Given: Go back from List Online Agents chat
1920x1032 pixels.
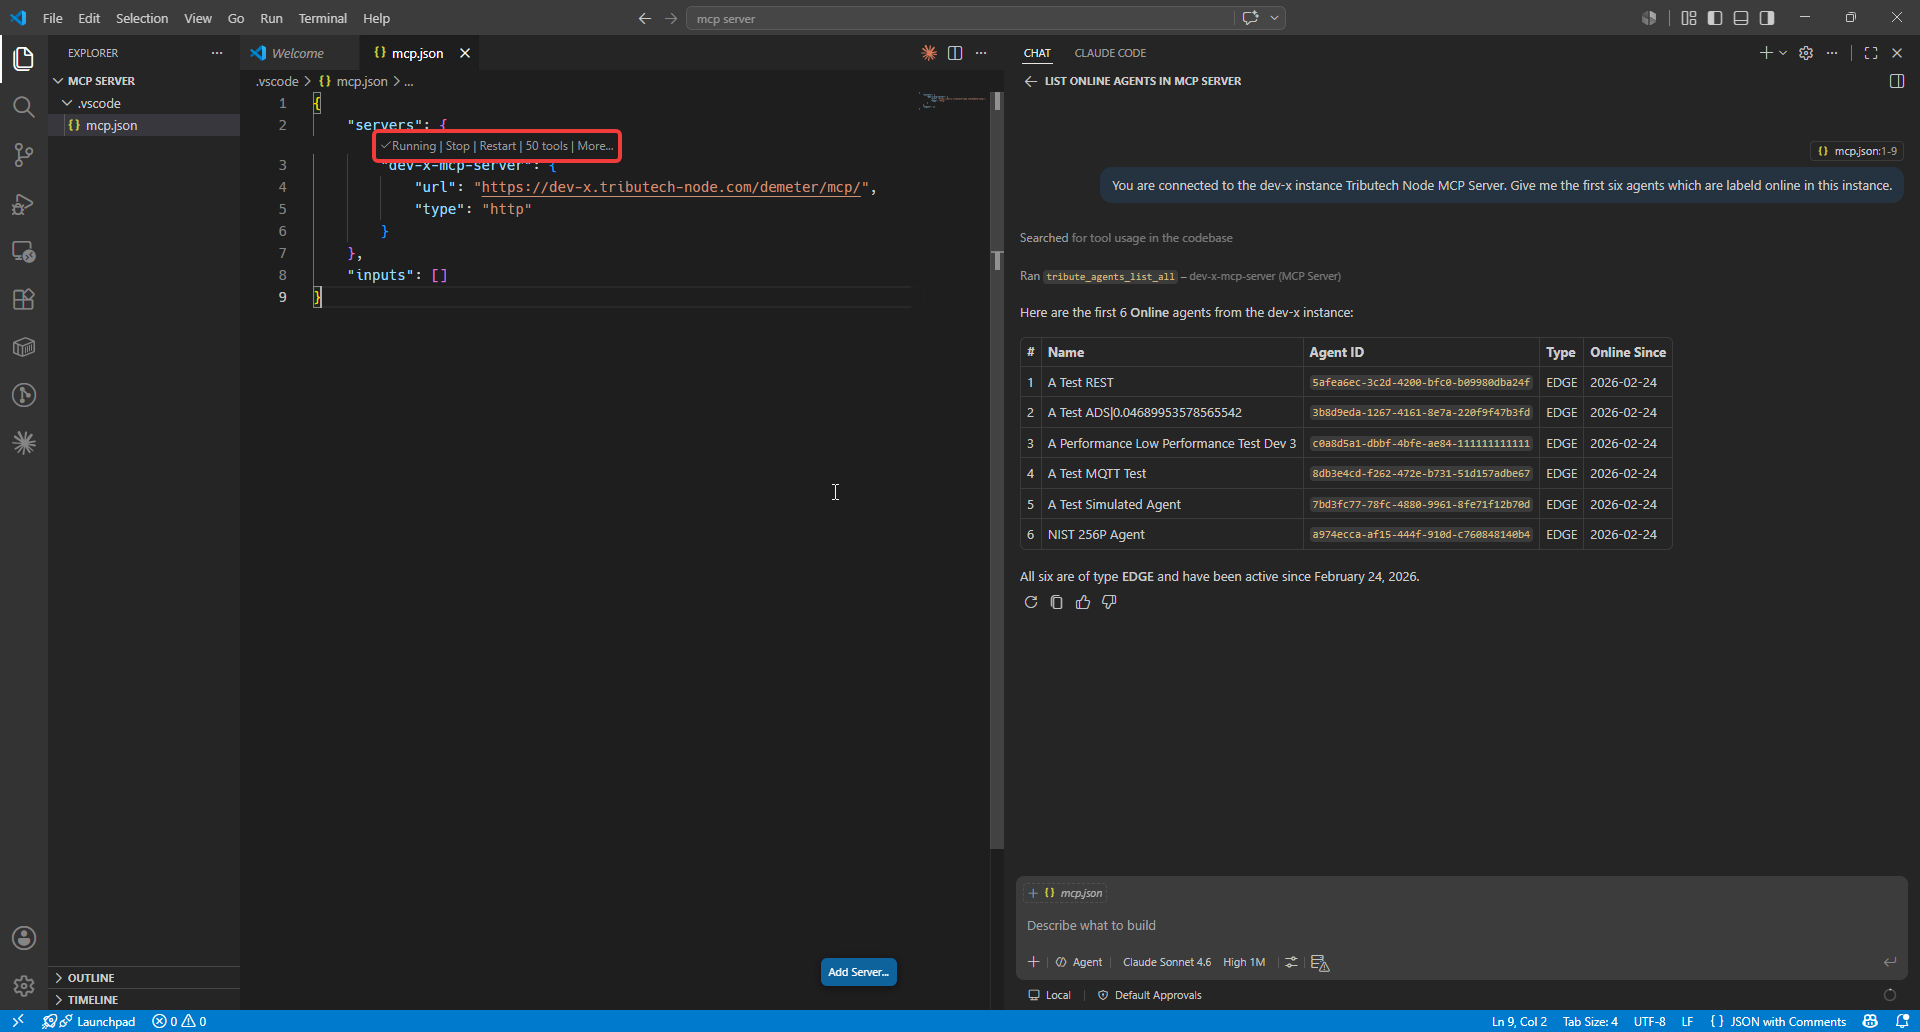Looking at the screenshot, I should point(1030,81).
